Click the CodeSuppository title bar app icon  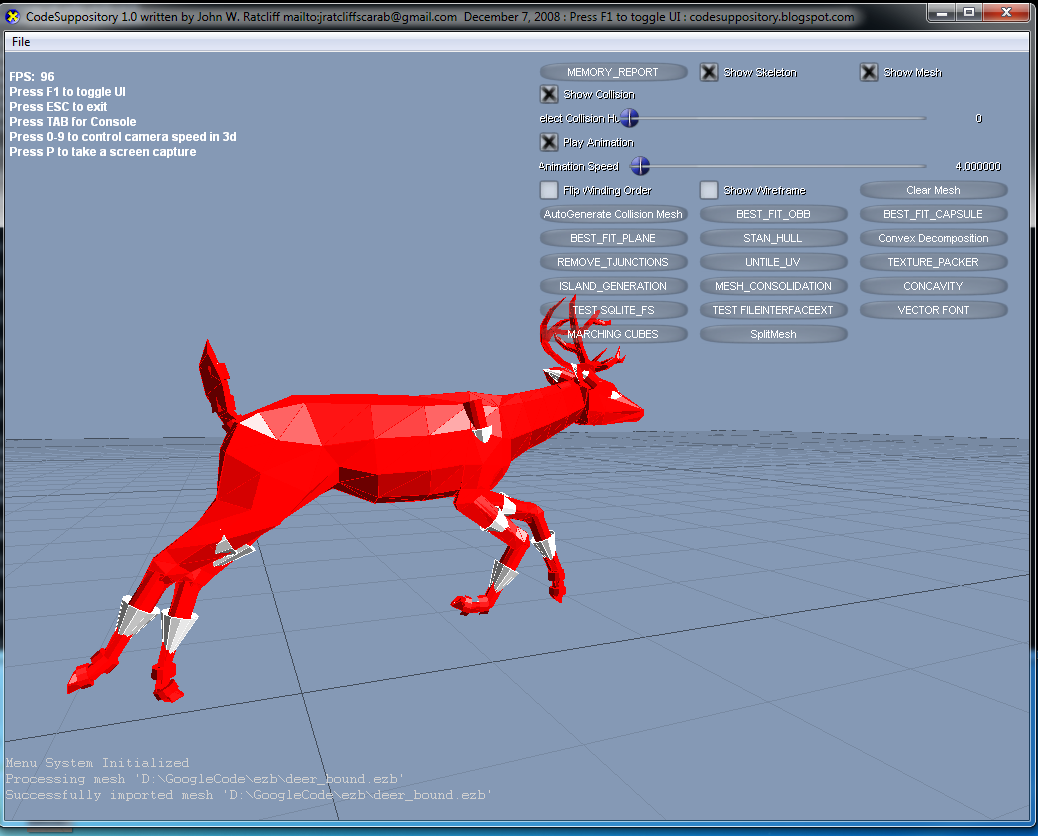coord(13,16)
